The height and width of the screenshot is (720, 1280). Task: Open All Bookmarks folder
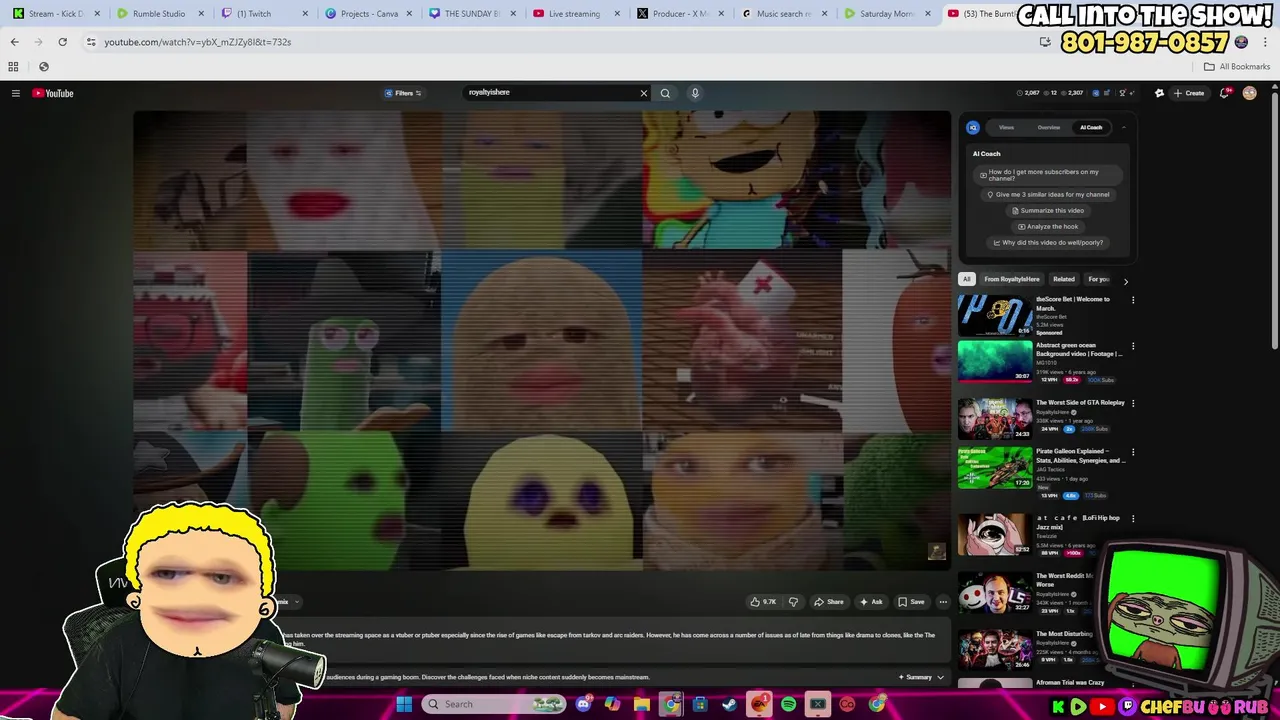pyautogui.click(x=1237, y=67)
